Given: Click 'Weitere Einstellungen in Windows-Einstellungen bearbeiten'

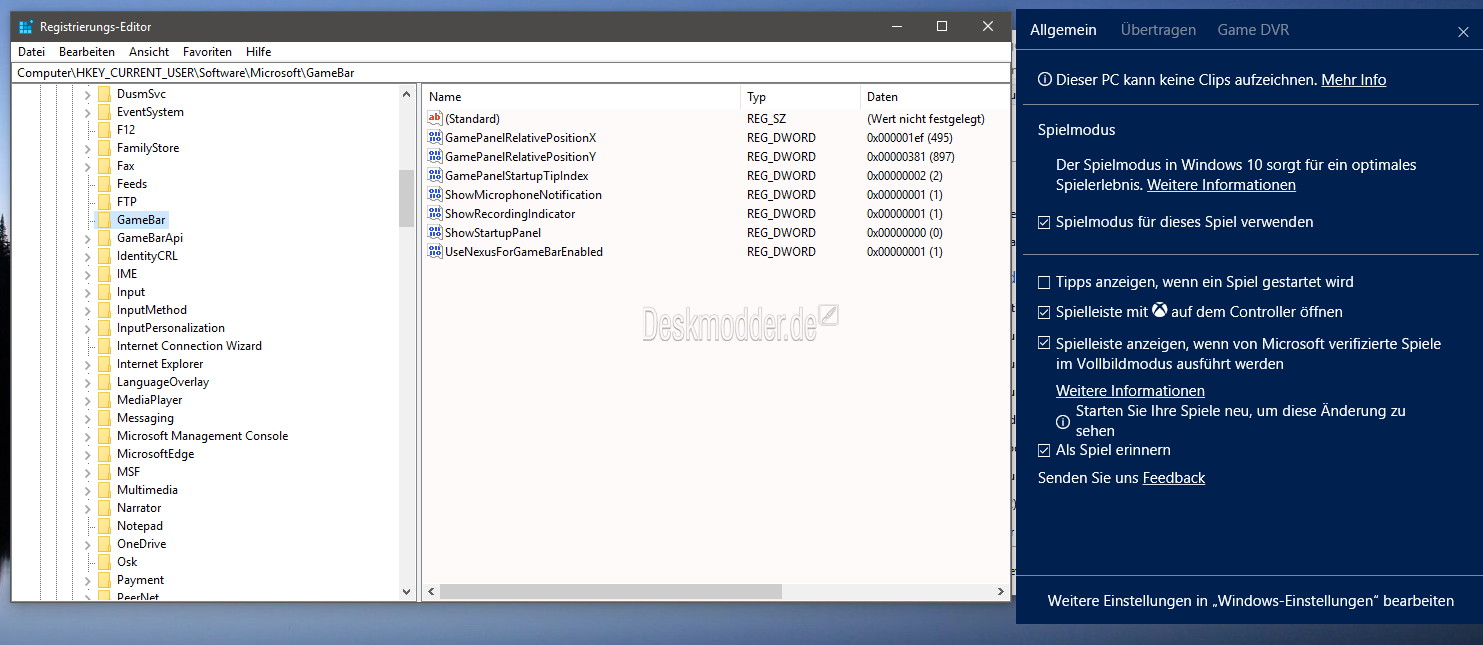Looking at the screenshot, I should (1251, 601).
